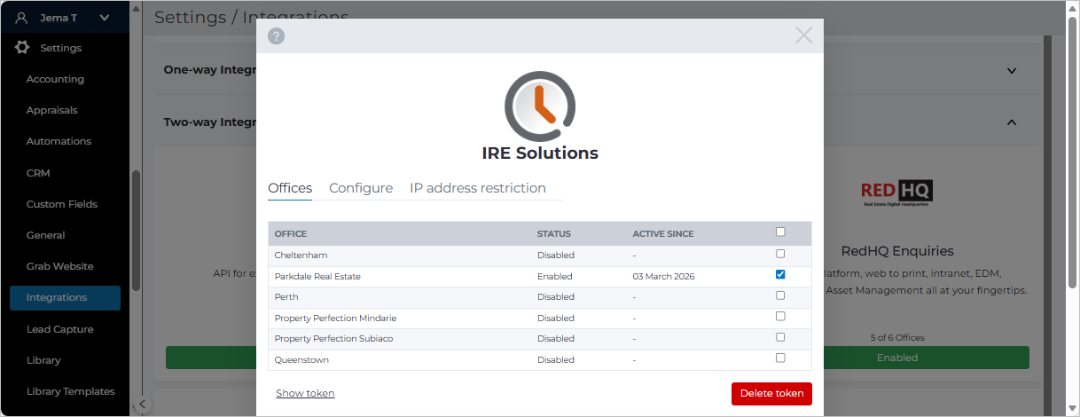Collapse the sidebar with the arrow button
This screenshot has width=1080, height=417.
pyautogui.click(x=141, y=404)
